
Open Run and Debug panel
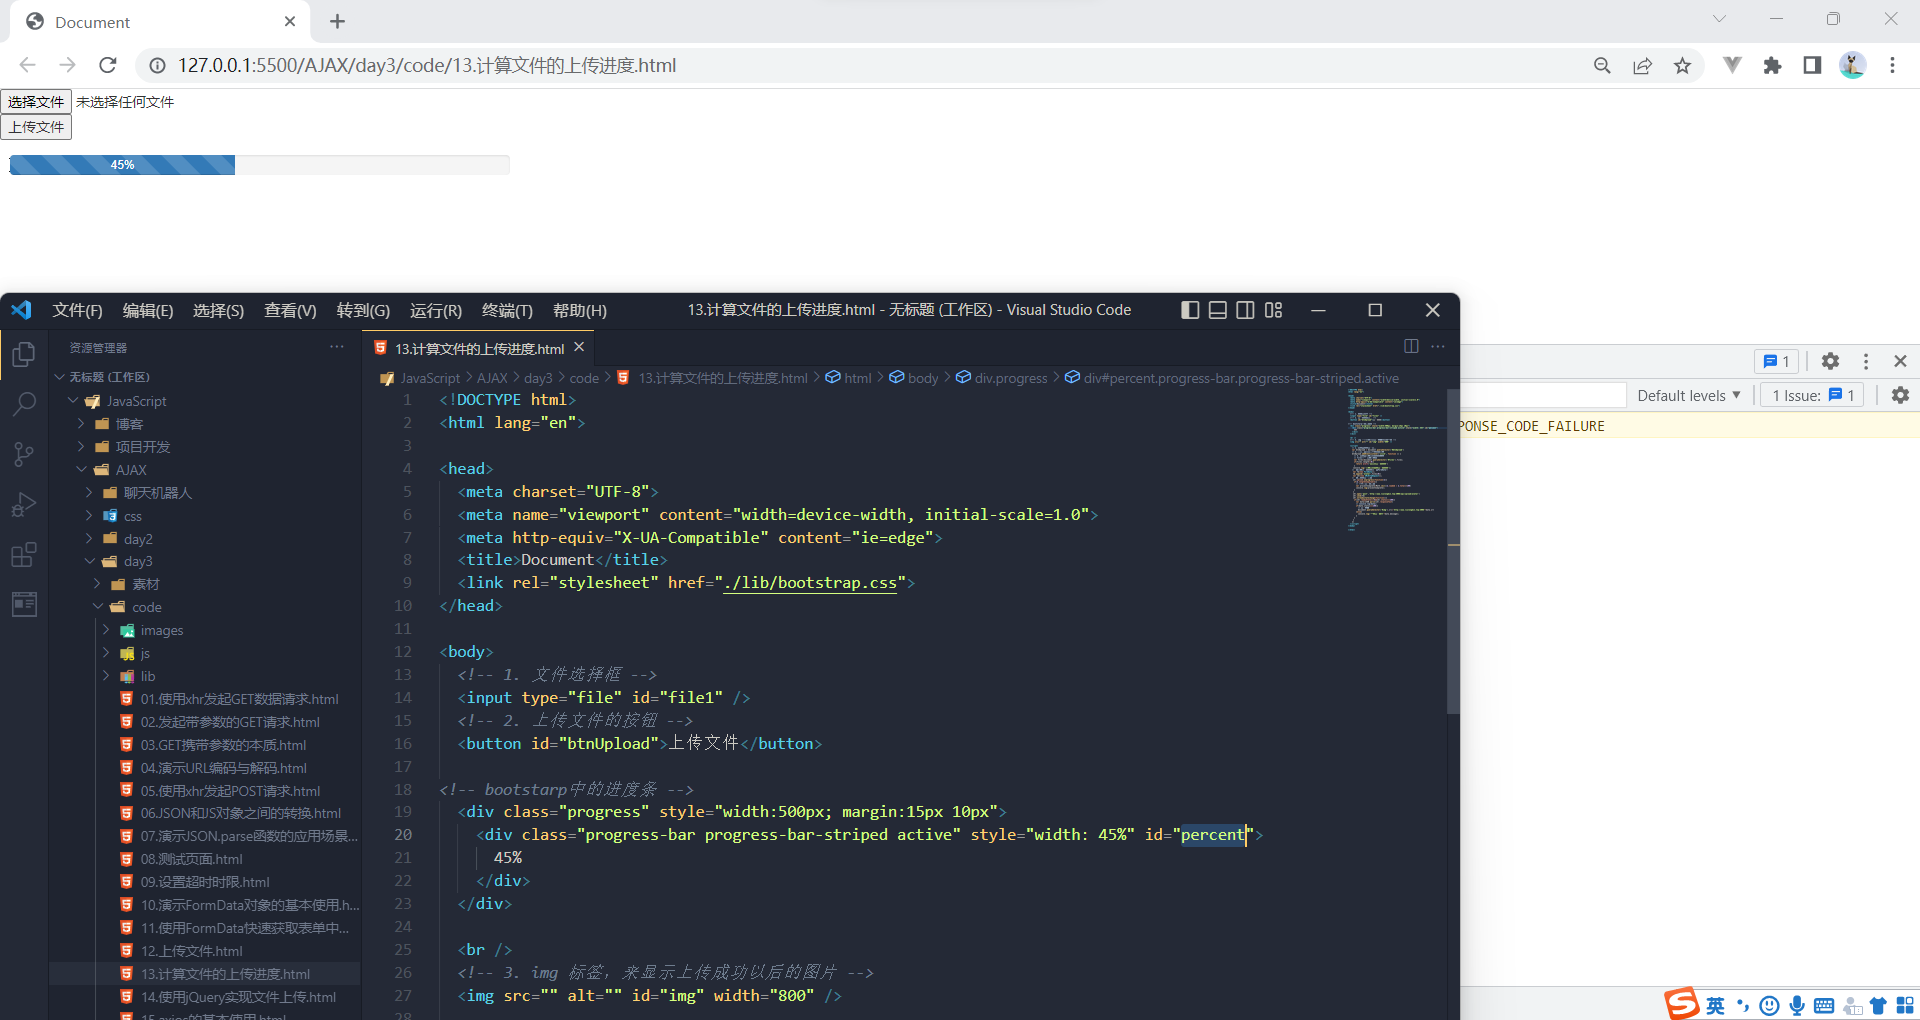[x=23, y=504]
